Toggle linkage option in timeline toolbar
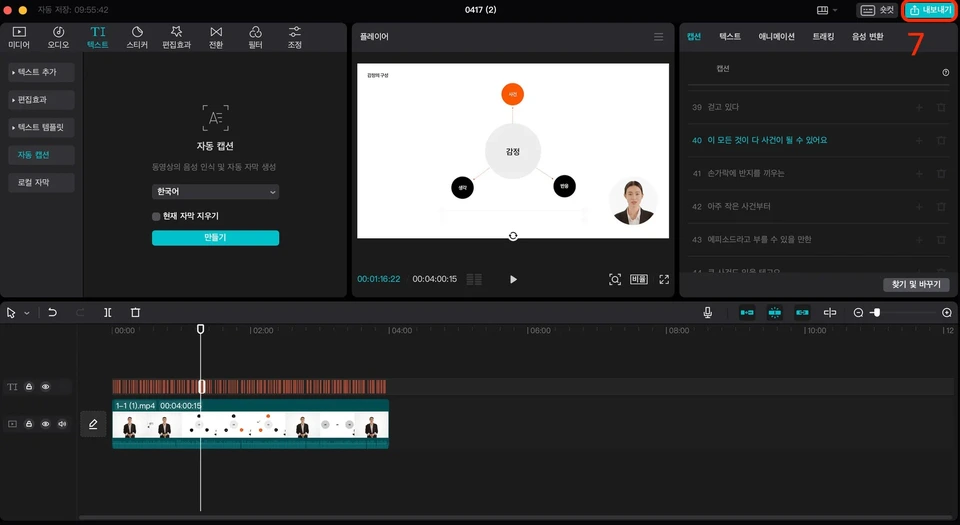The image size is (960, 525). [x=802, y=313]
